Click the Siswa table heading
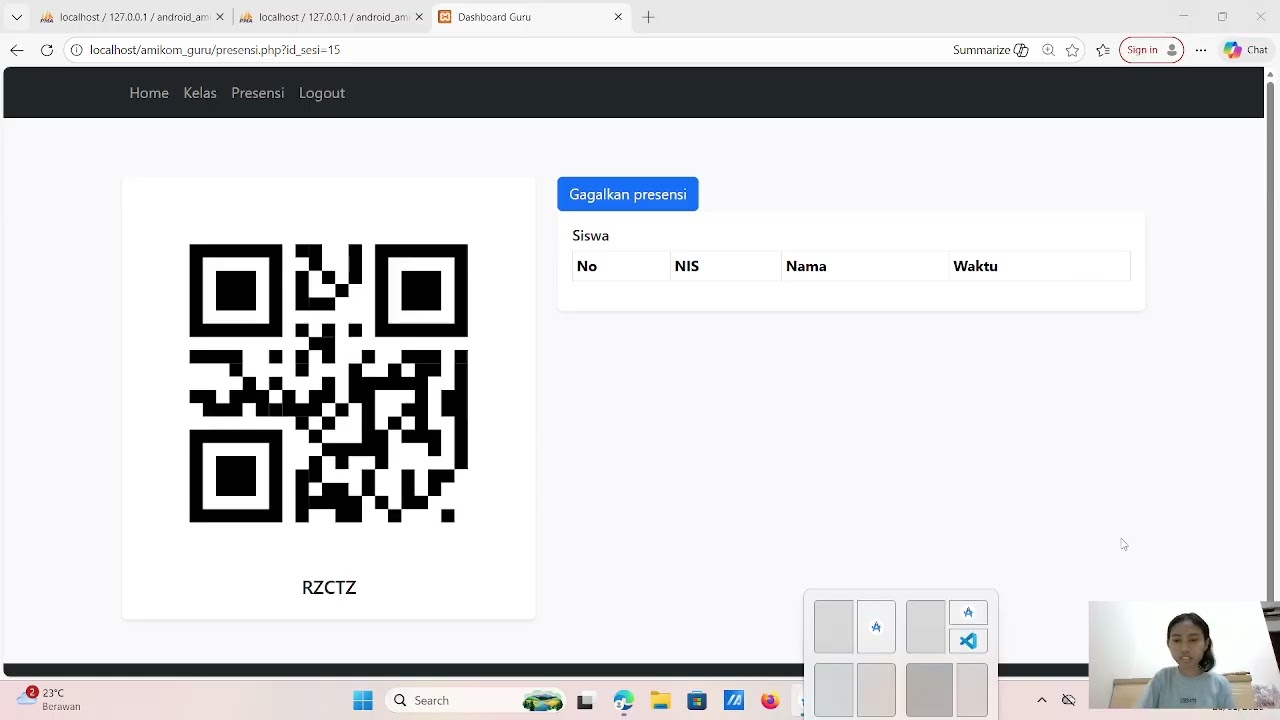The height and width of the screenshot is (720, 1280). [590, 236]
